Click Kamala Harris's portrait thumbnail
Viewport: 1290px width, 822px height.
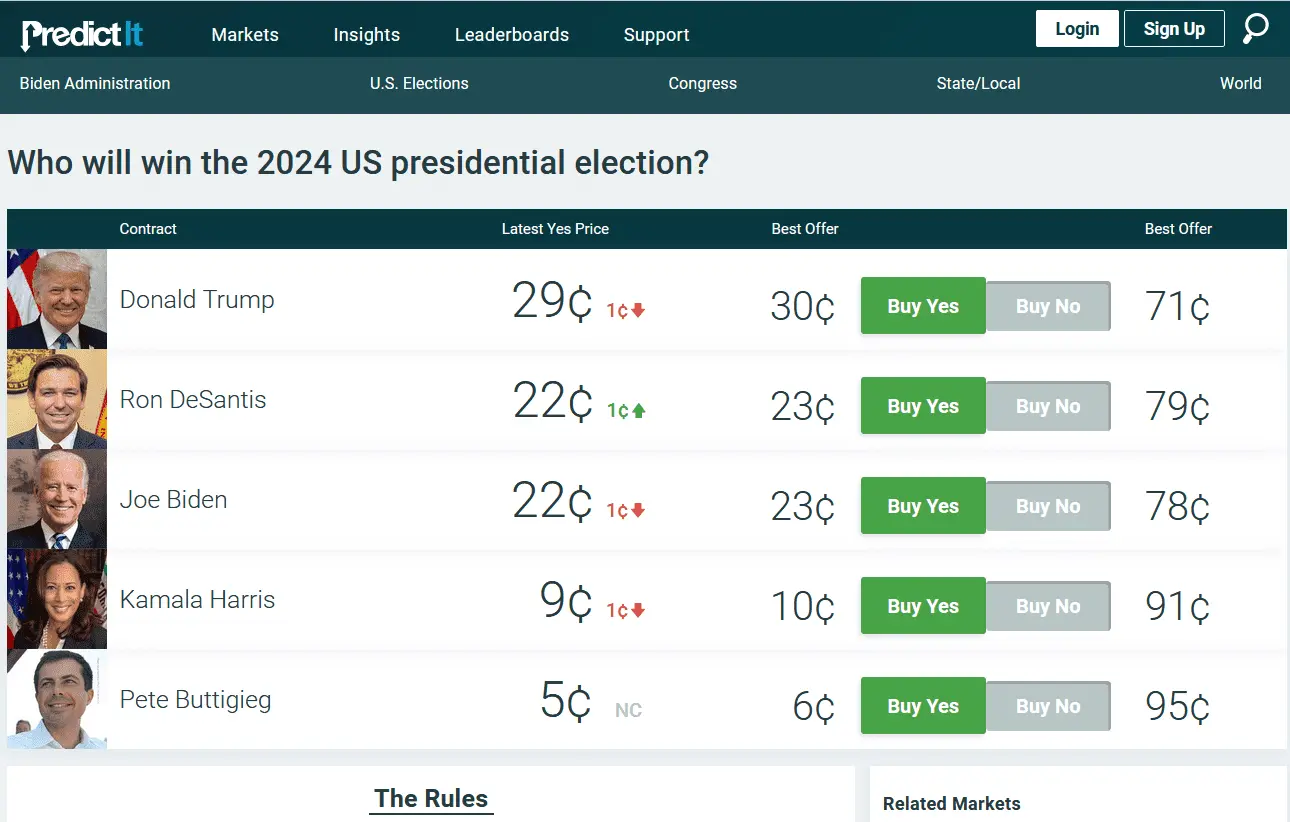tap(57, 599)
